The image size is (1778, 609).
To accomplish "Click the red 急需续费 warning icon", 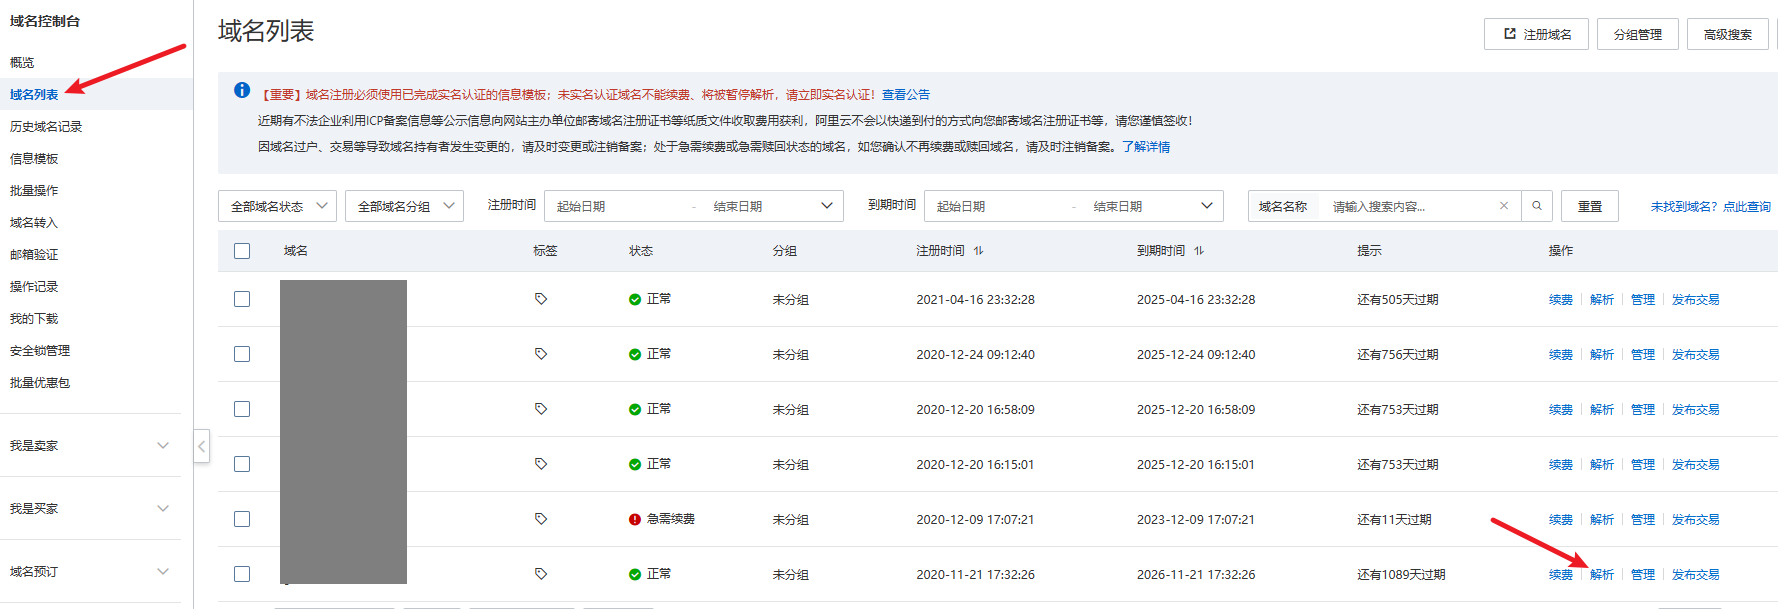I will tap(635, 519).
